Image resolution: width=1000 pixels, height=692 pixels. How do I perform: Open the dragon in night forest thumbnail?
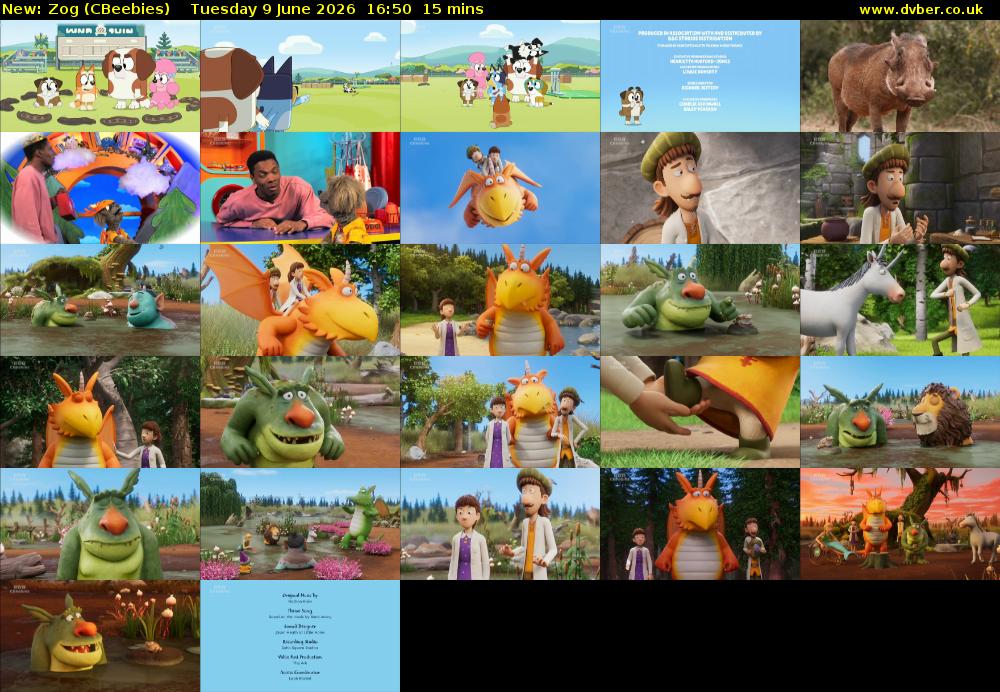click(x=700, y=524)
